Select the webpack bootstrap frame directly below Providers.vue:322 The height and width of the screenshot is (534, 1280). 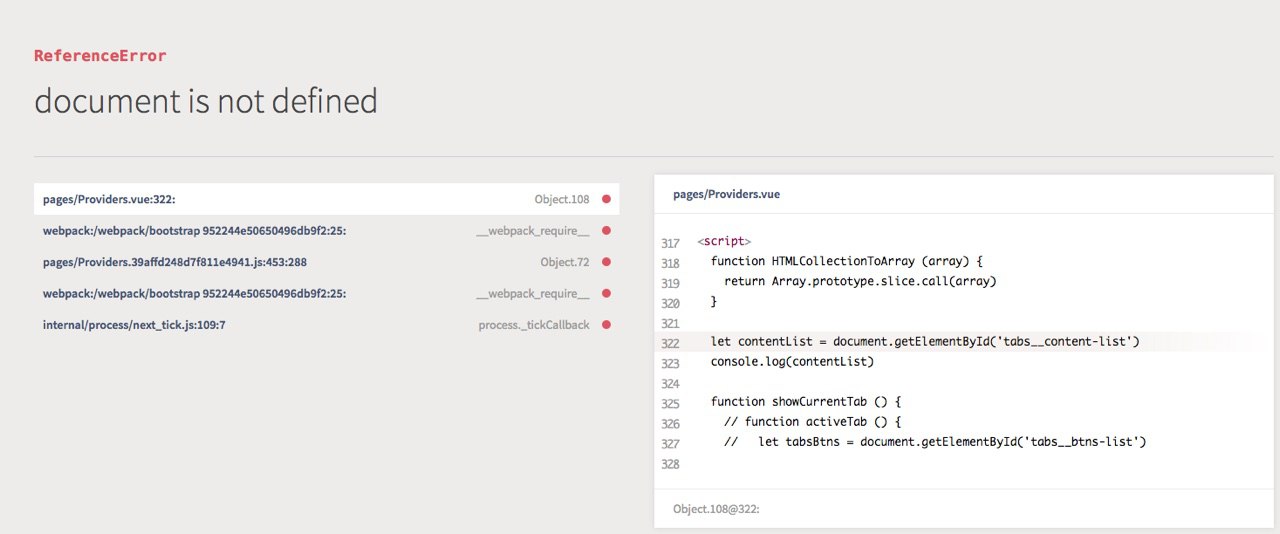coord(194,231)
